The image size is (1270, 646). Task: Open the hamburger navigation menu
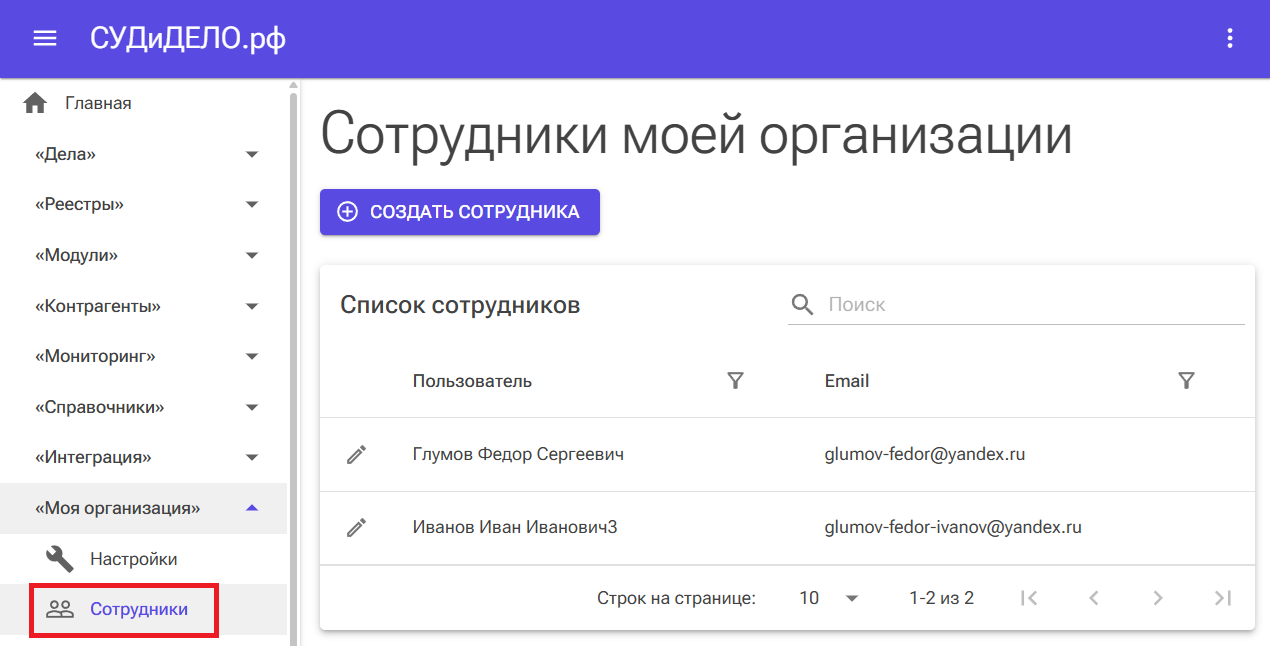44,37
